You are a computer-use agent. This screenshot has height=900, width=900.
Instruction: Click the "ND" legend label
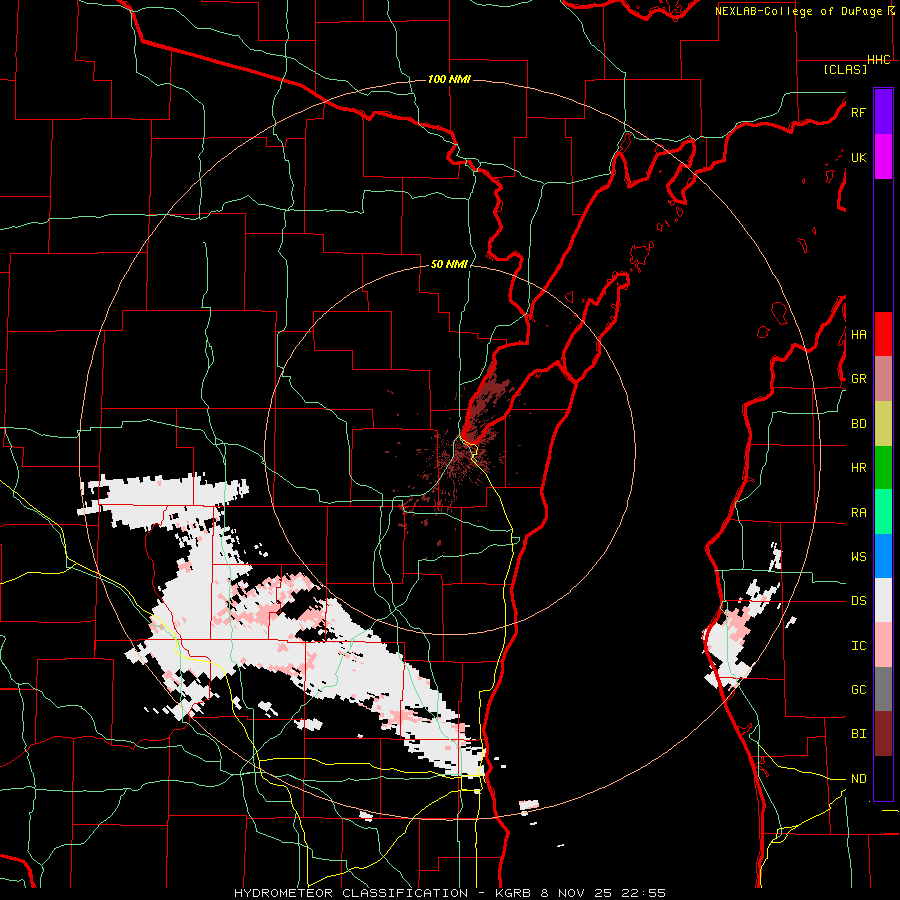tap(858, 779)
